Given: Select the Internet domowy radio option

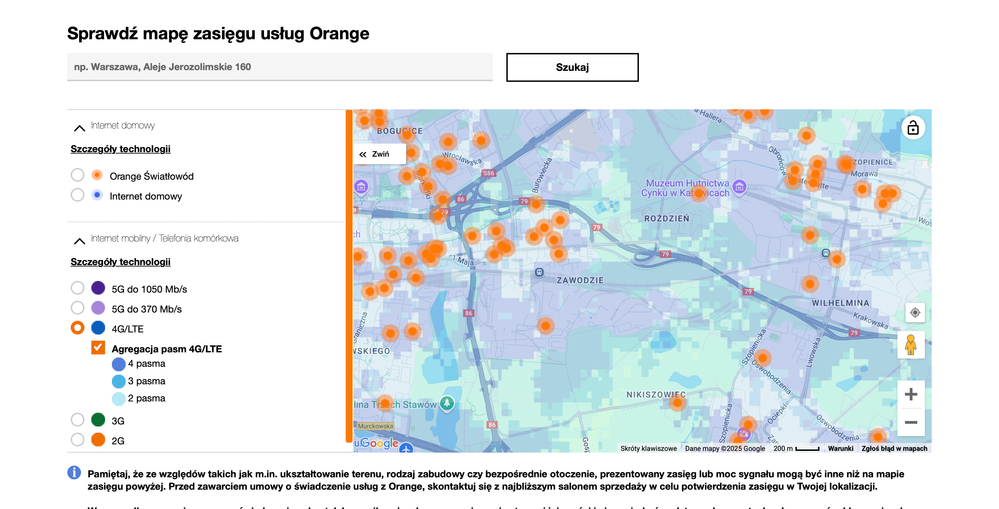Looking at the screenshot, I should pos(77,196).
